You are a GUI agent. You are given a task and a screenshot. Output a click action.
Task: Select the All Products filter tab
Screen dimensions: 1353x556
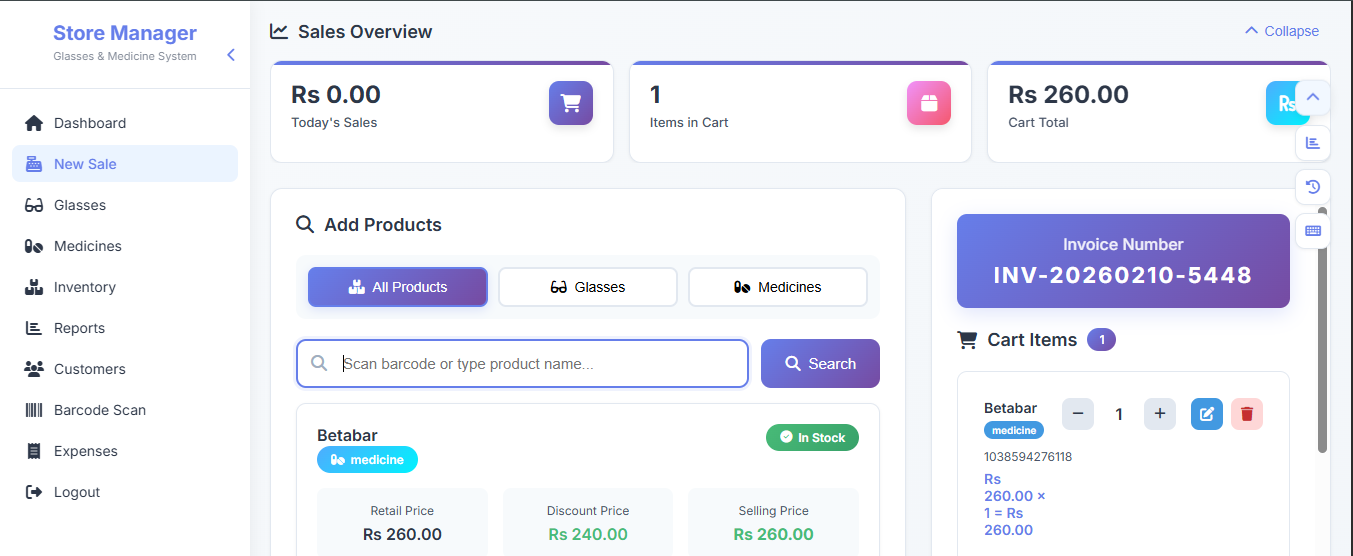click(398, 287)
